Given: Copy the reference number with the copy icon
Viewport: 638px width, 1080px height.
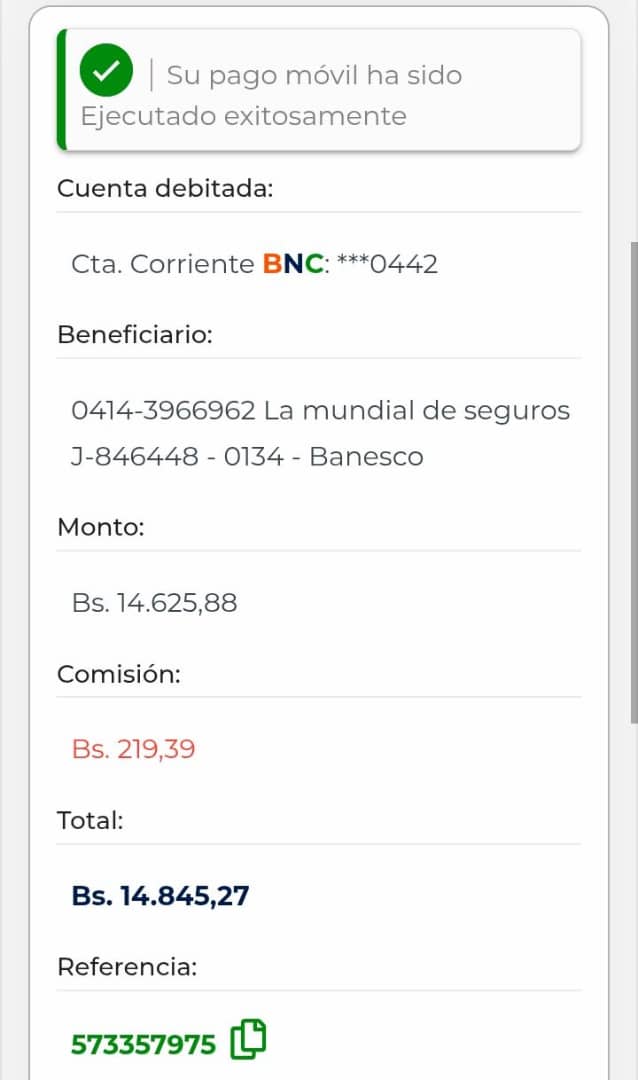Looking at the screenshot, I should pos(249,1040).
